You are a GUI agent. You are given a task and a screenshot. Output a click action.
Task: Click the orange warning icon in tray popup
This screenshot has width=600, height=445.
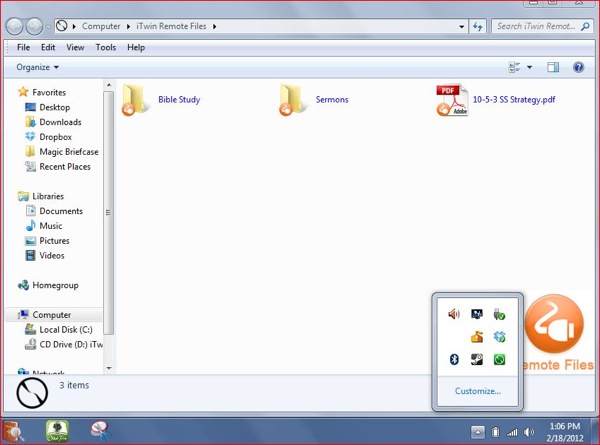(477, 337)
